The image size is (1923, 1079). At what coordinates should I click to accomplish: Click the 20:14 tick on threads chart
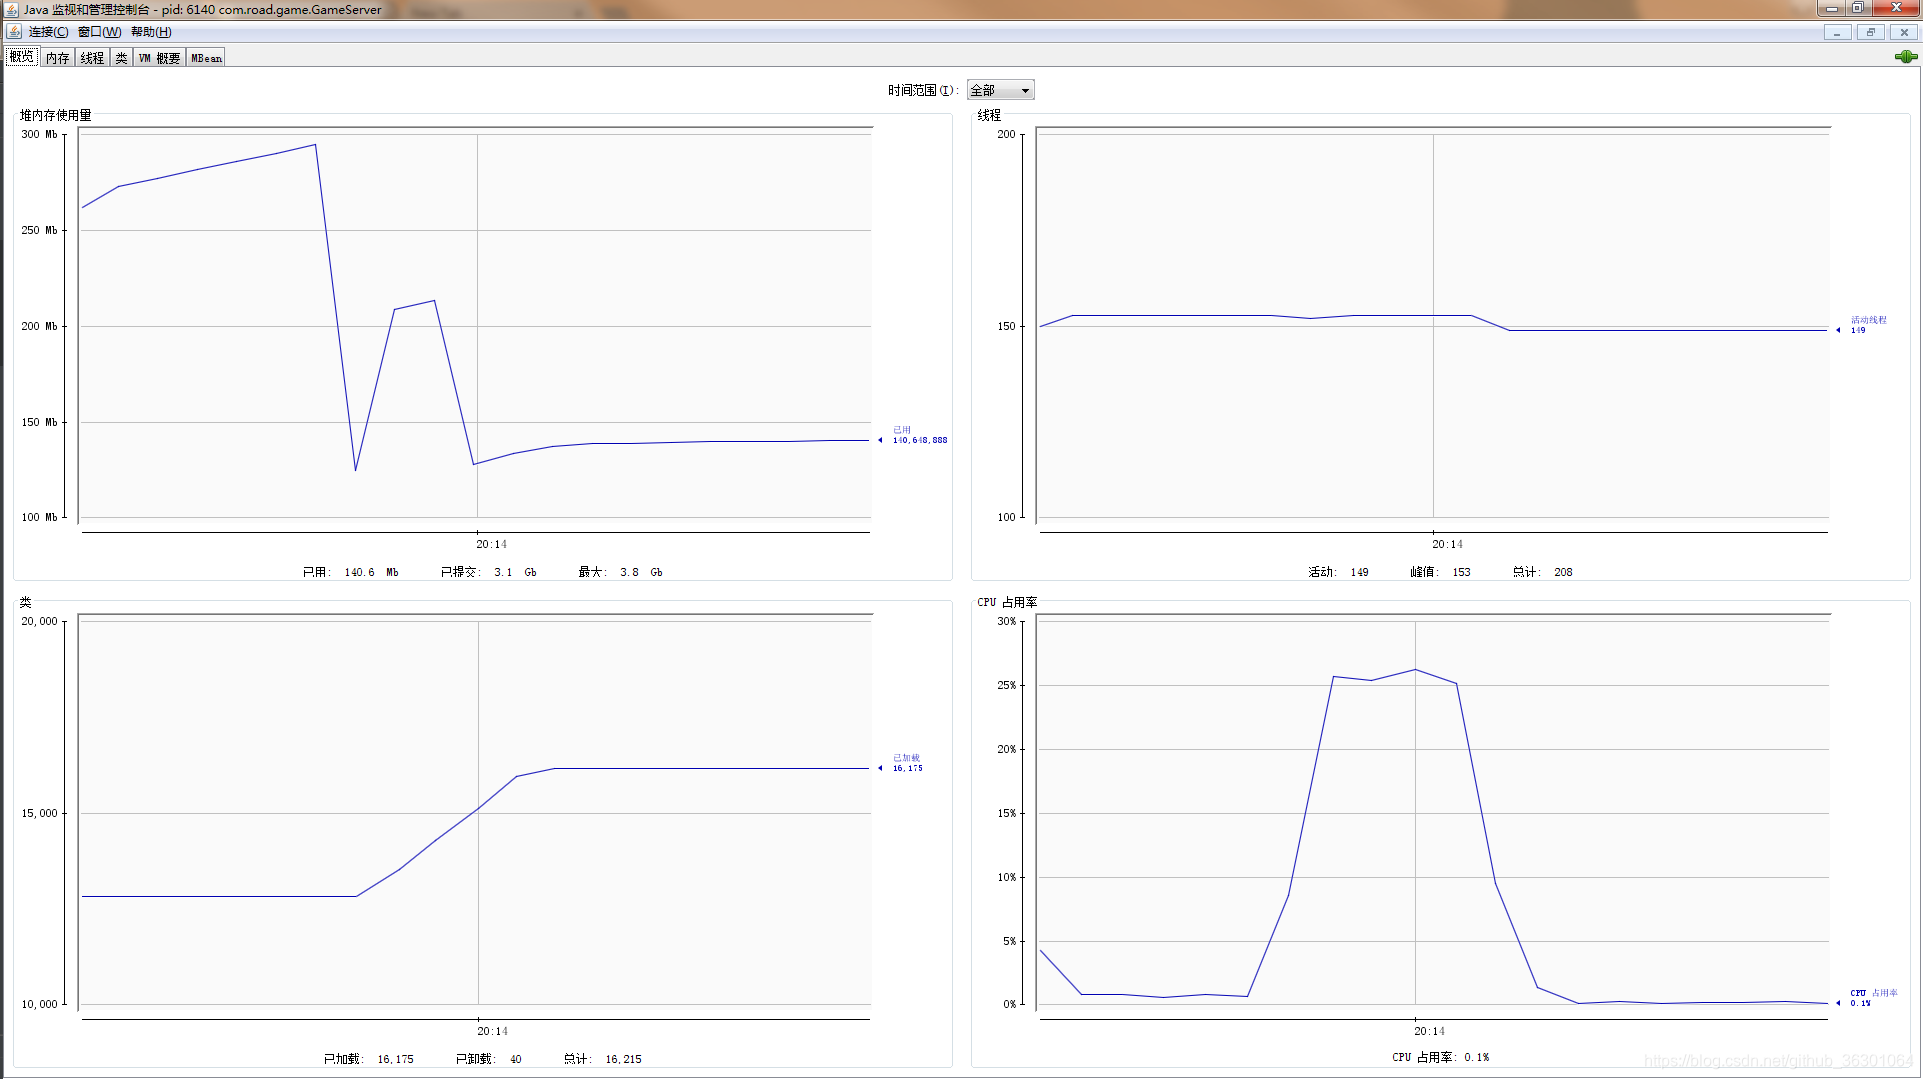1447,544
